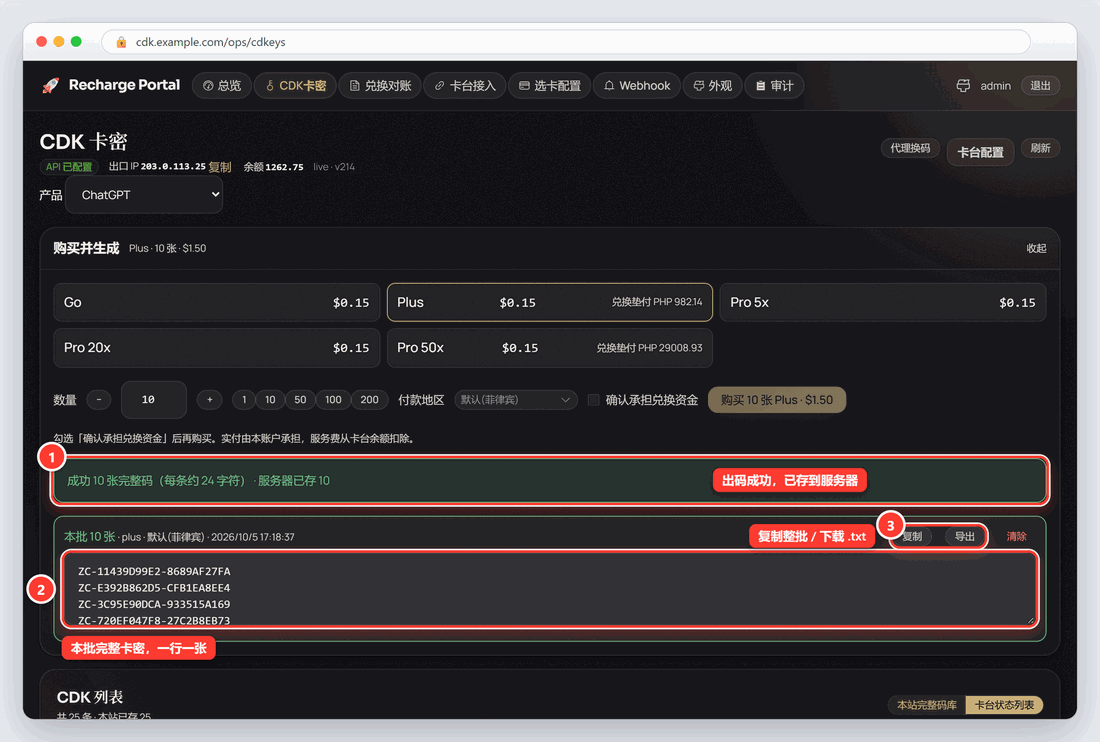Switch to 本站完整码库 view
1100x742 pixels.
pos(927,705)
